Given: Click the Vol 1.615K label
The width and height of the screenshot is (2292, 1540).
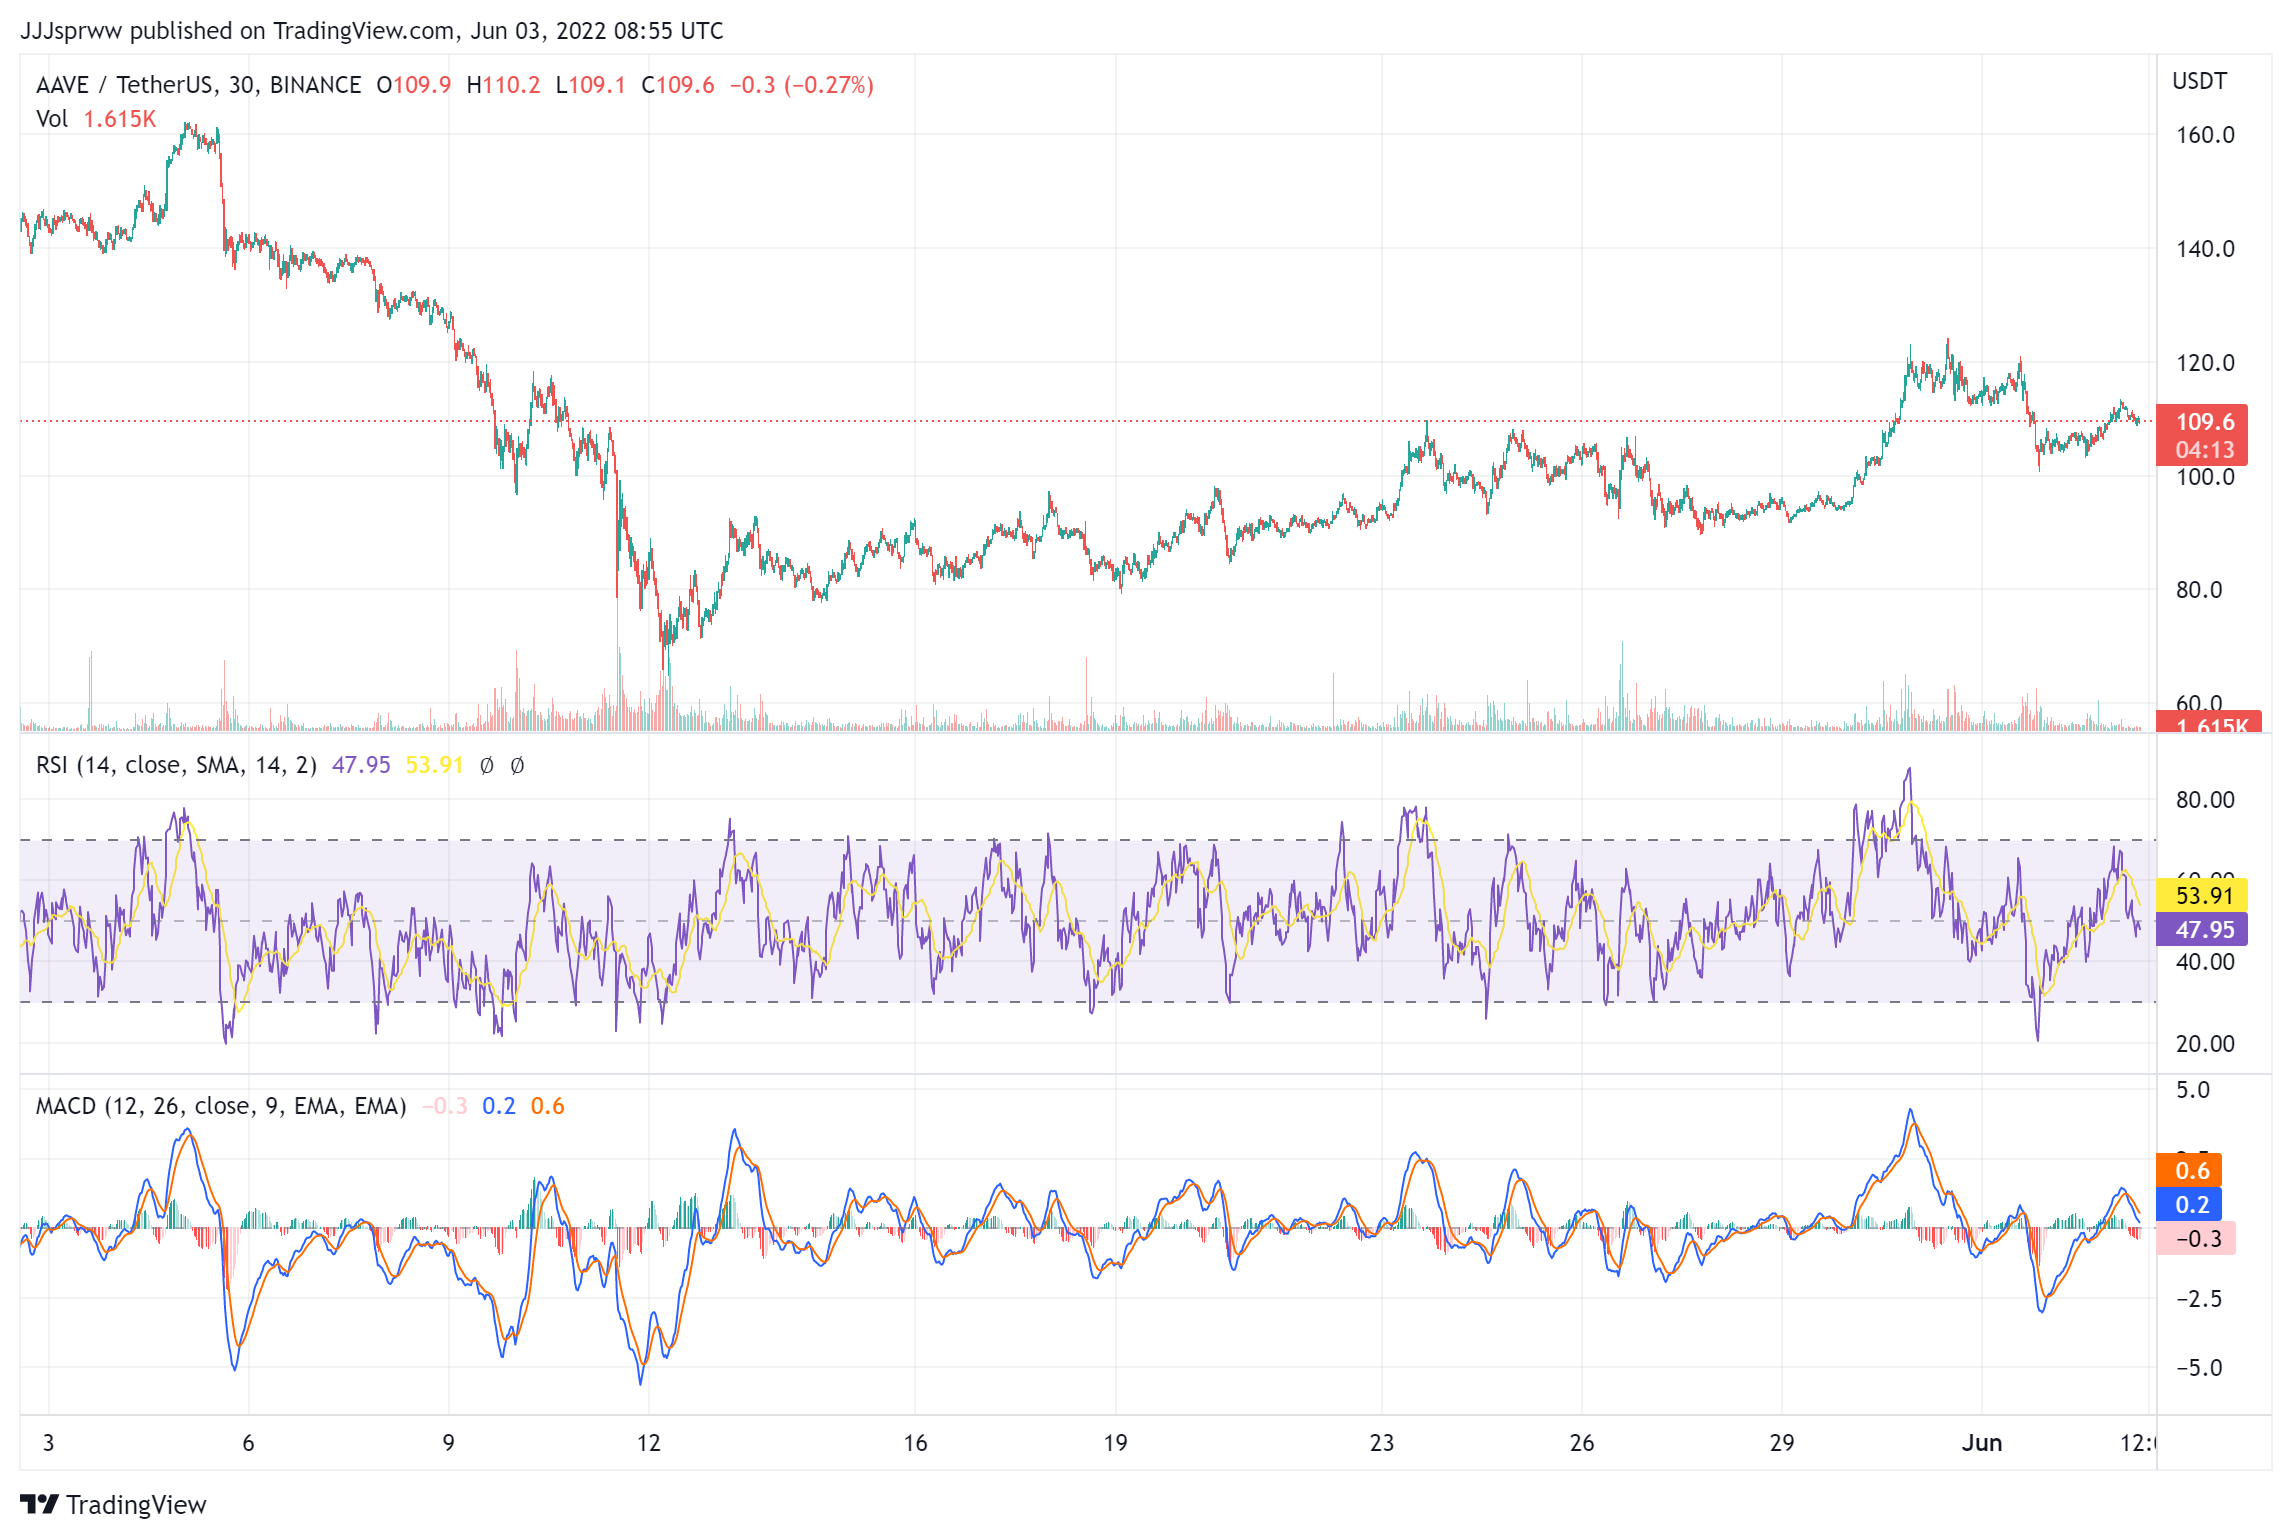Looking at the screenshot, I should point(96,119).
